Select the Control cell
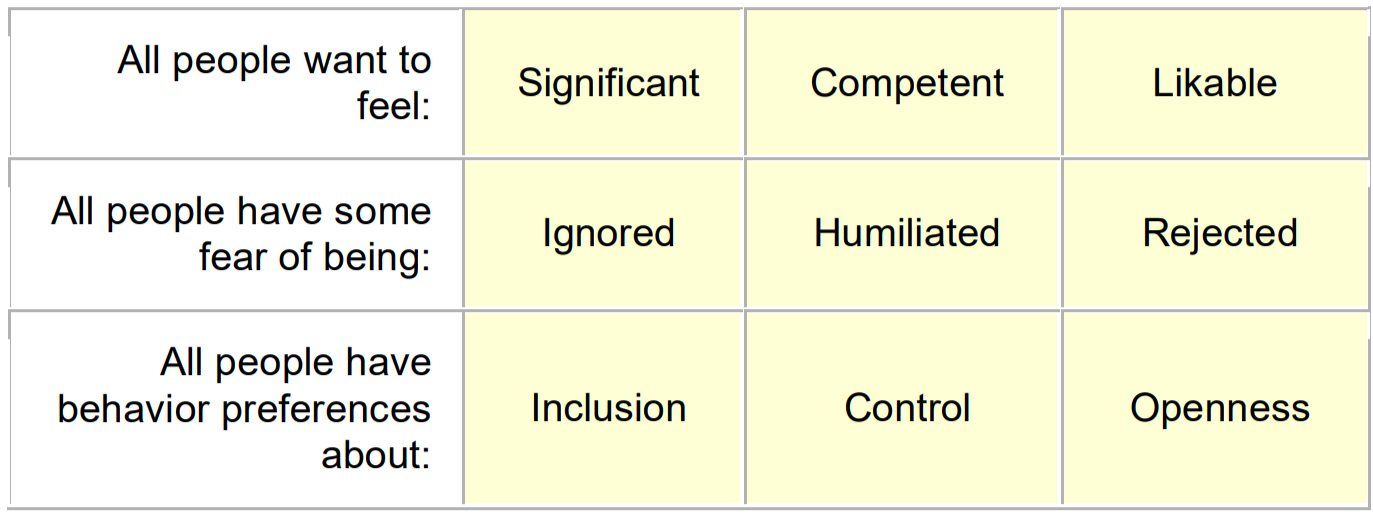Screen dimensions: 1373x514 [x=907, y=408]
